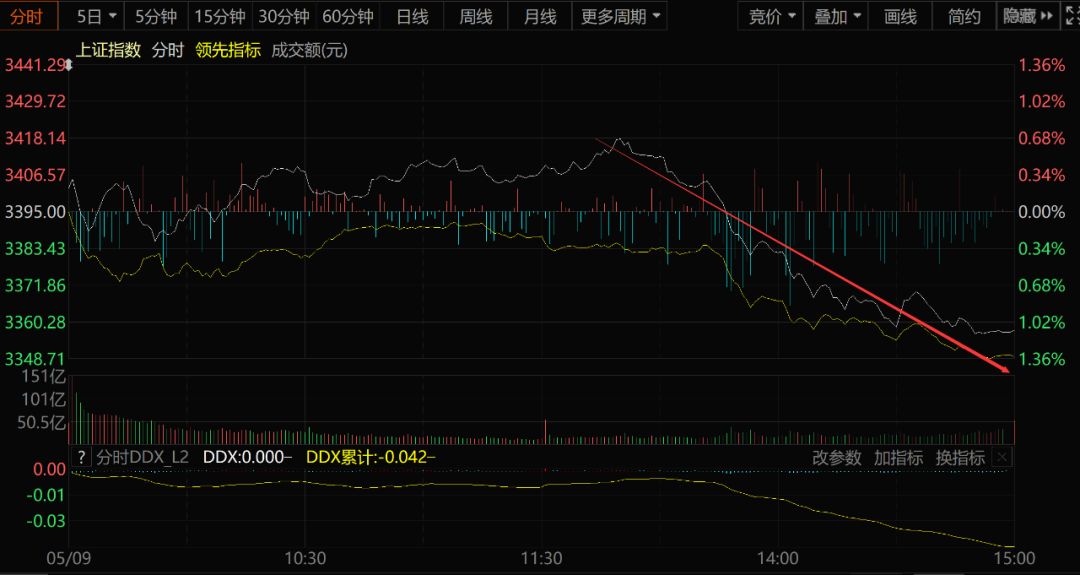Click the 3418.14 price axis label
The height and width of the screenshot is (575, 1080).
tap(35, 138)
